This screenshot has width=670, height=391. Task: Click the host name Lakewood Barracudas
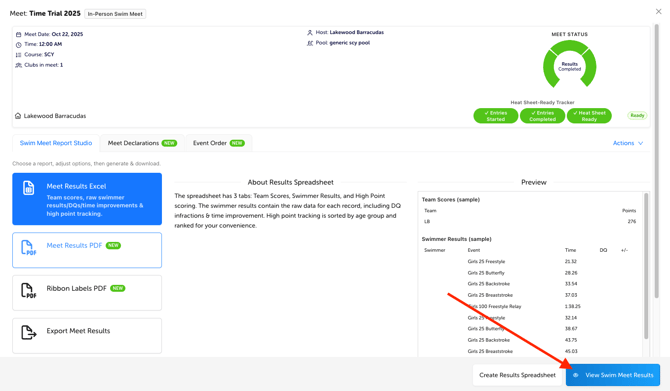(x=356, y=32)
